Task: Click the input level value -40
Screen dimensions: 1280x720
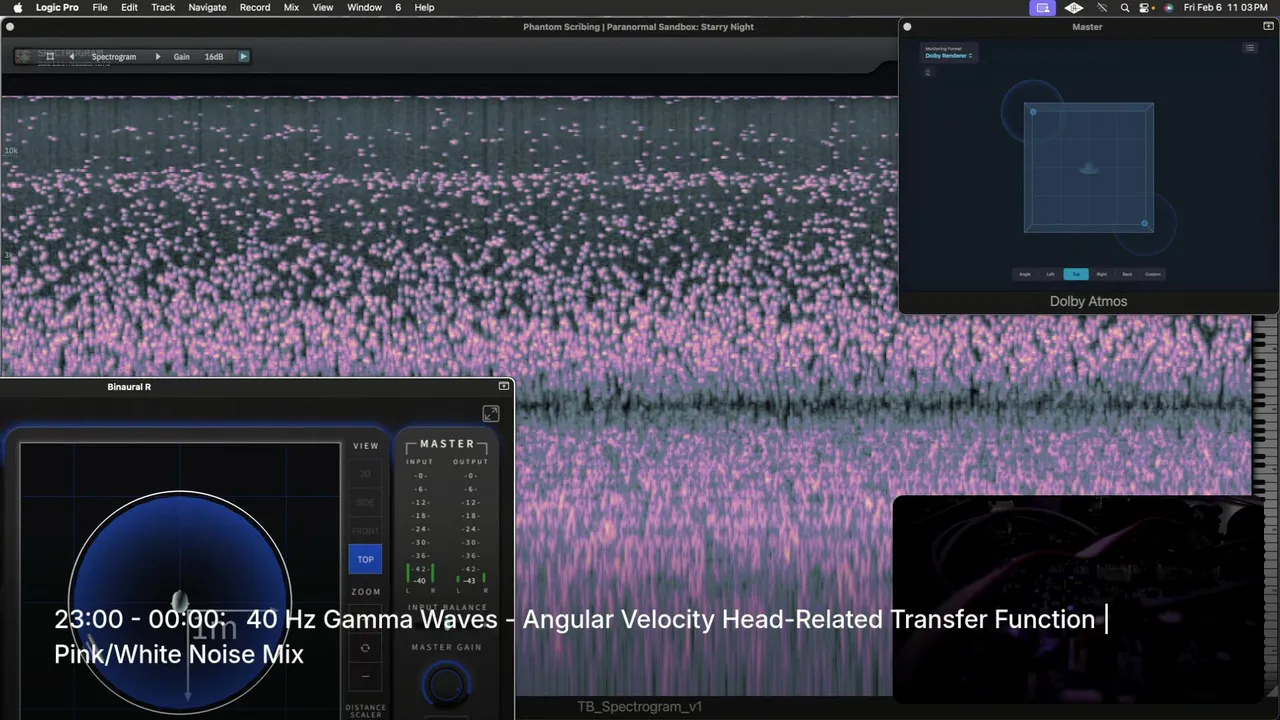Action: click(419, 581)
